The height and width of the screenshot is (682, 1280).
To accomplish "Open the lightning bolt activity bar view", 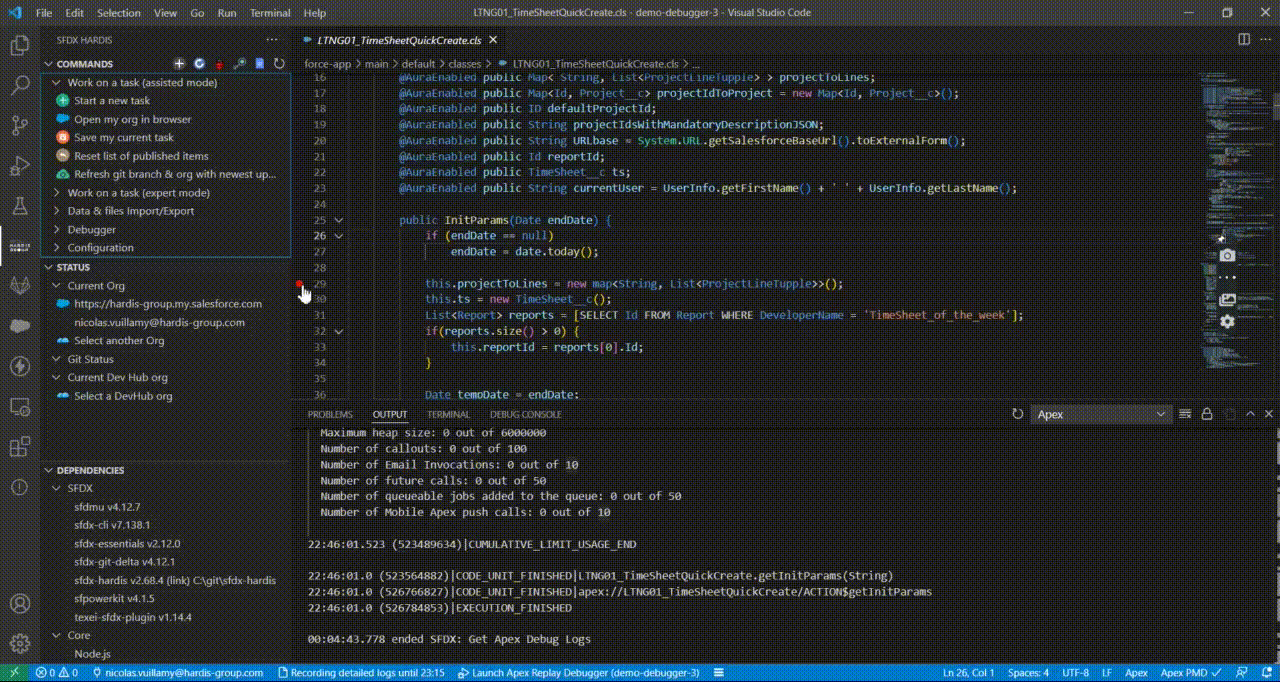I will (x=19, y=366).
